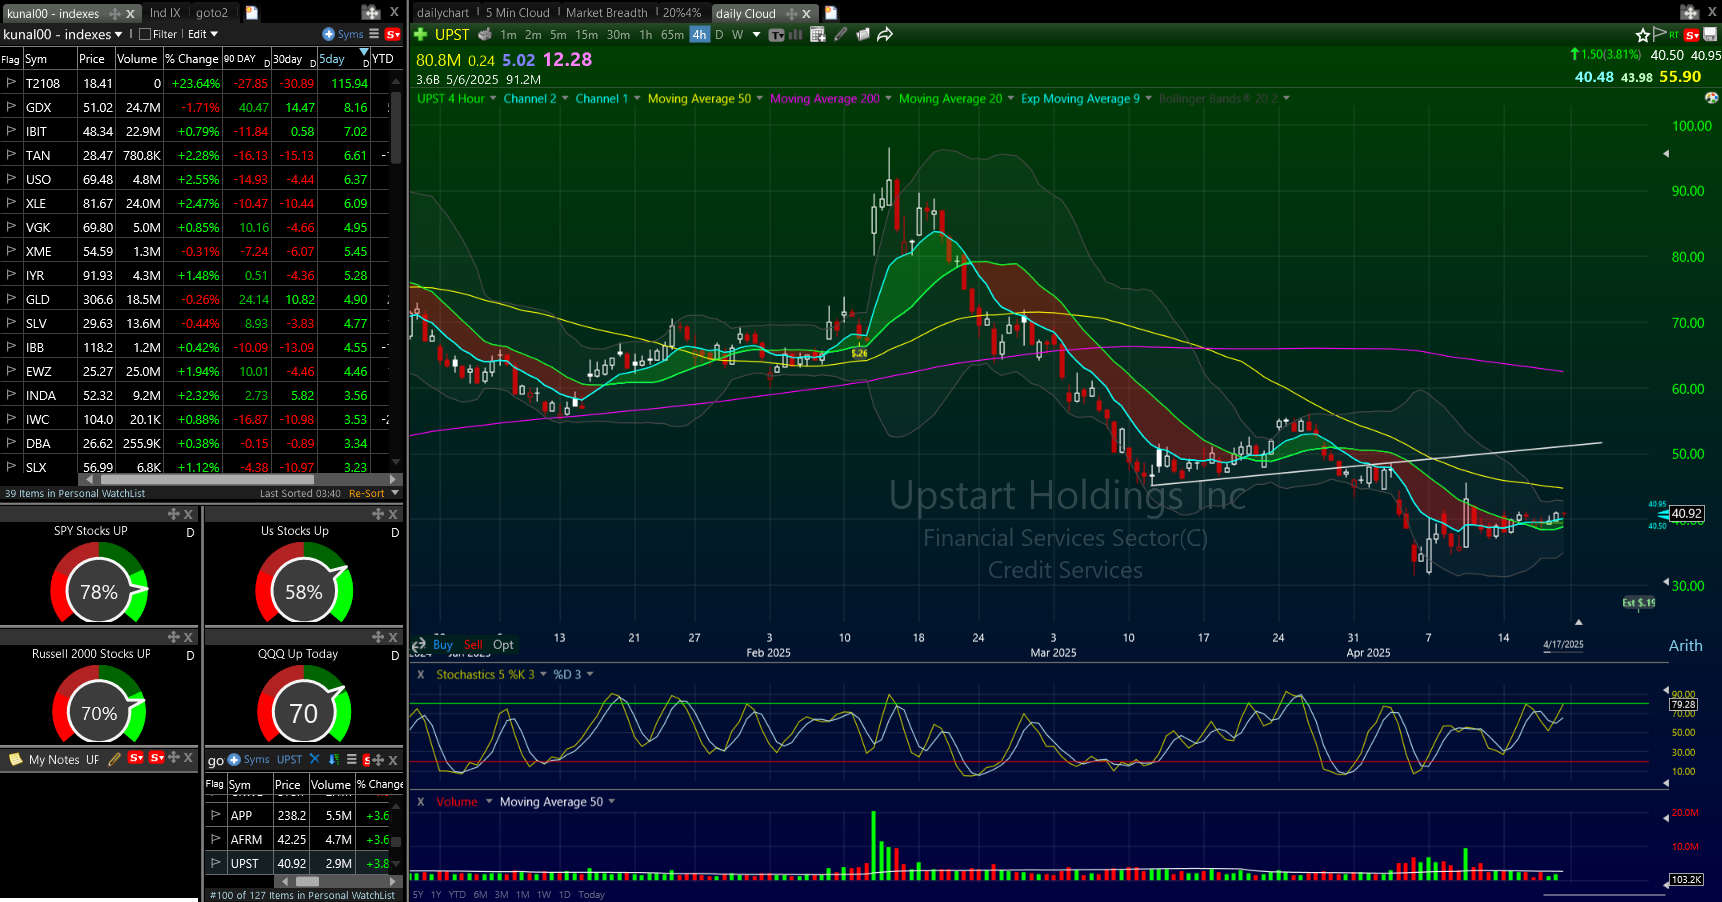Expand the timeframe dropdown arrow after W
1722x902 pixels.
click(756, 34)
